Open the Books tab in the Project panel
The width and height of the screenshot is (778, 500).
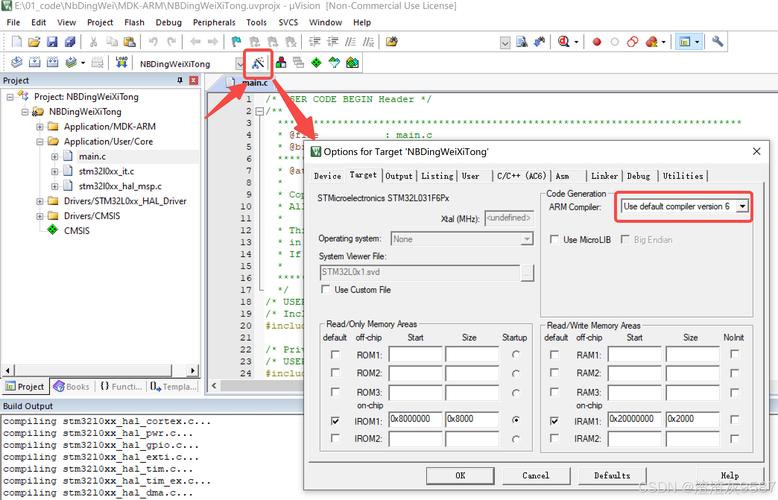pos(72,386)
